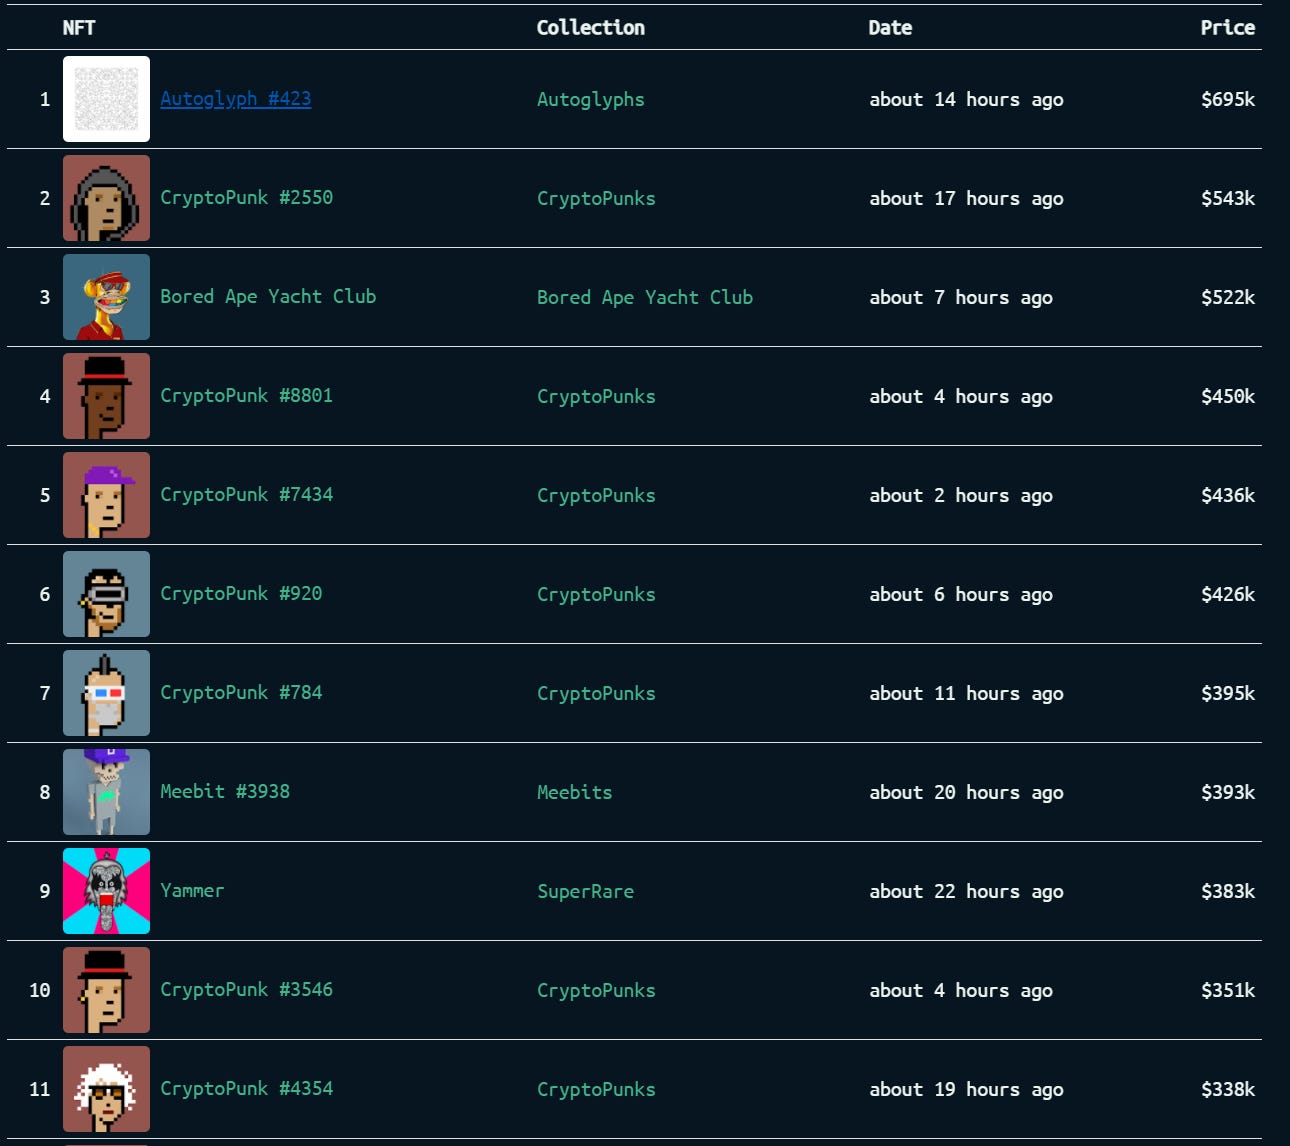The image size is (1290, 1146).
Task: Open the Bored Ape Yacht Club NFT name link
Action: tap(268, 297)
